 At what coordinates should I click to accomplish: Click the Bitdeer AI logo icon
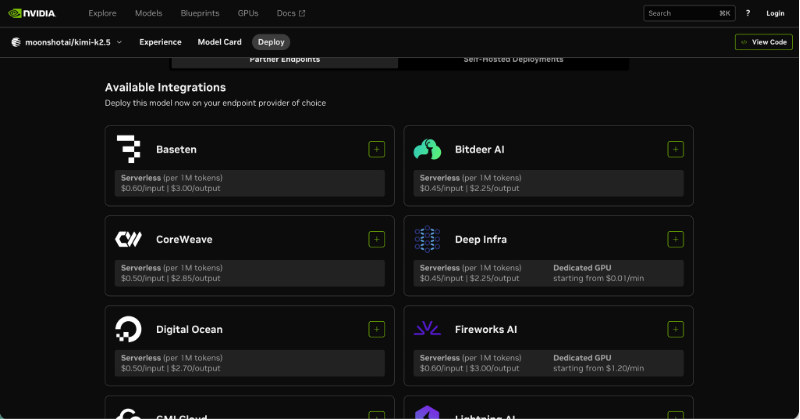[x=427, y=149]
